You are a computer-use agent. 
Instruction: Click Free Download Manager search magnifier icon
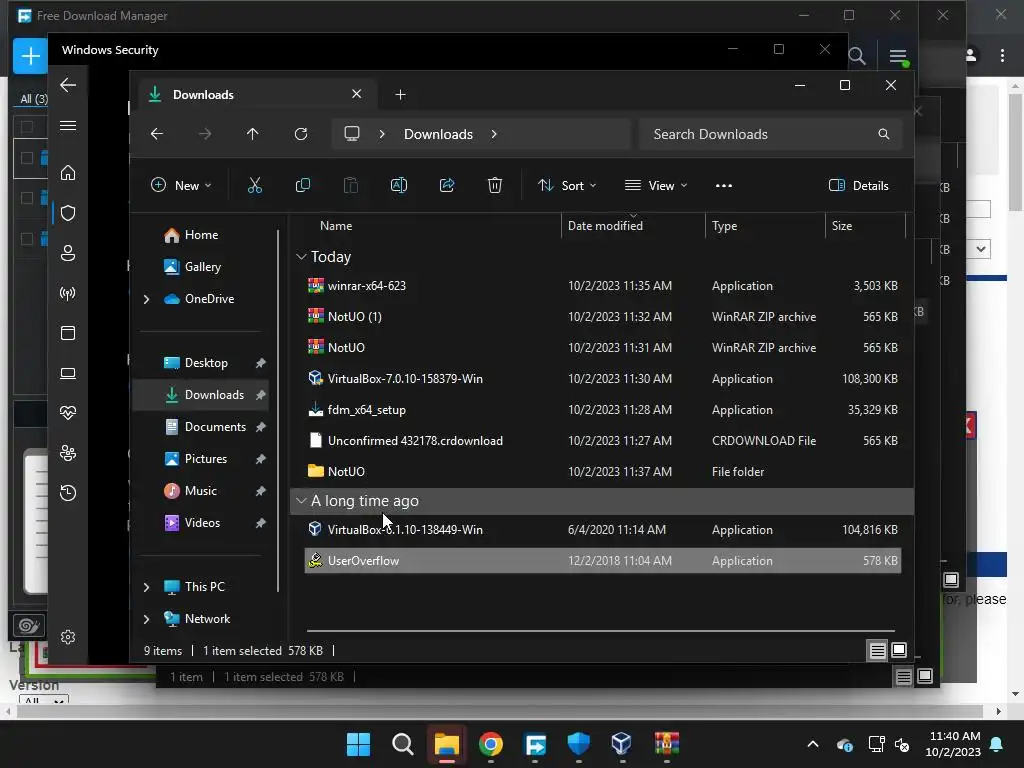pos(857,56)
